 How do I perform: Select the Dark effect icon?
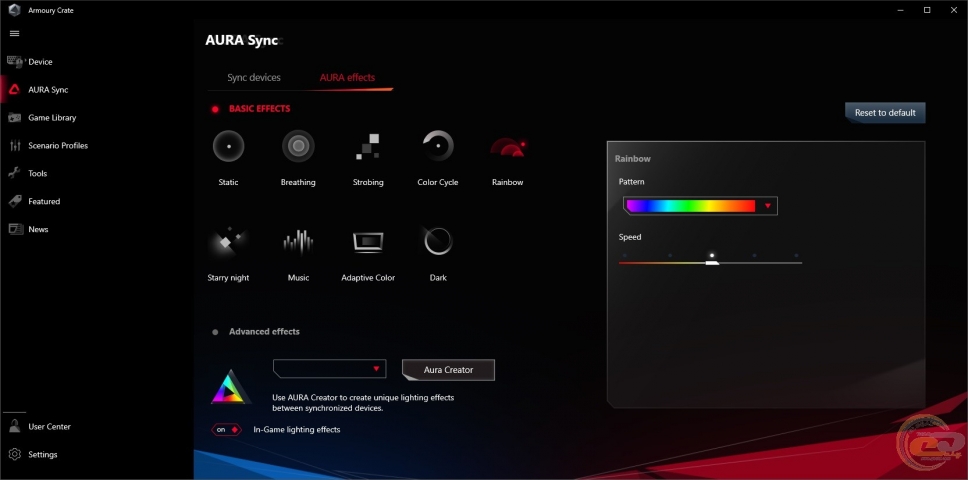438,241
